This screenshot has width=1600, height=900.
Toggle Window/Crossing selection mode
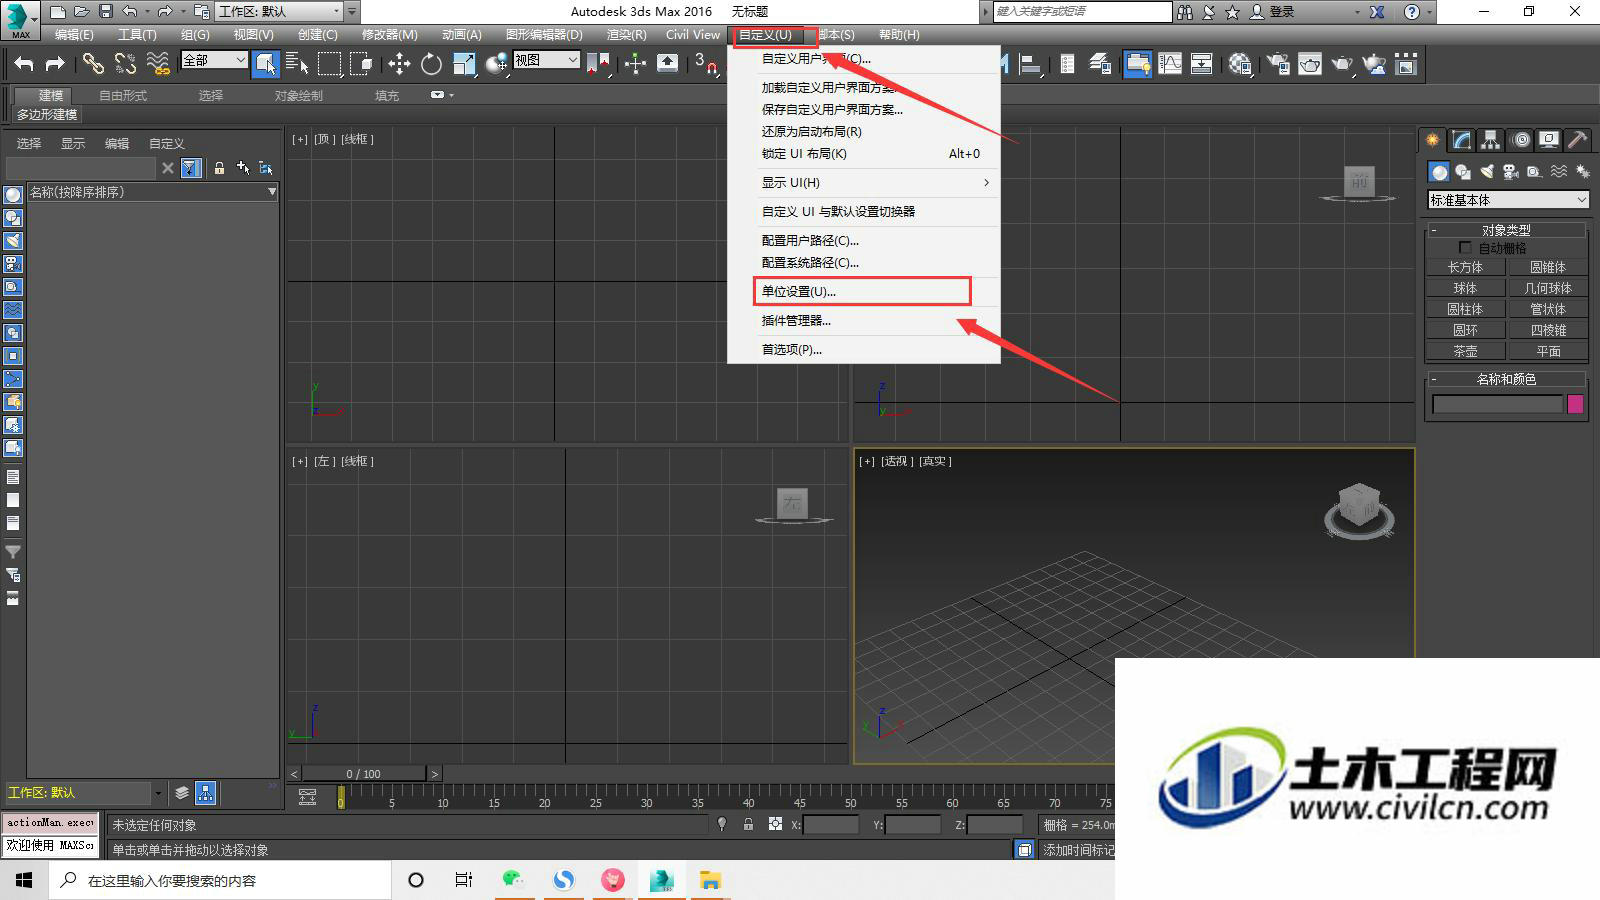point(361,64)
